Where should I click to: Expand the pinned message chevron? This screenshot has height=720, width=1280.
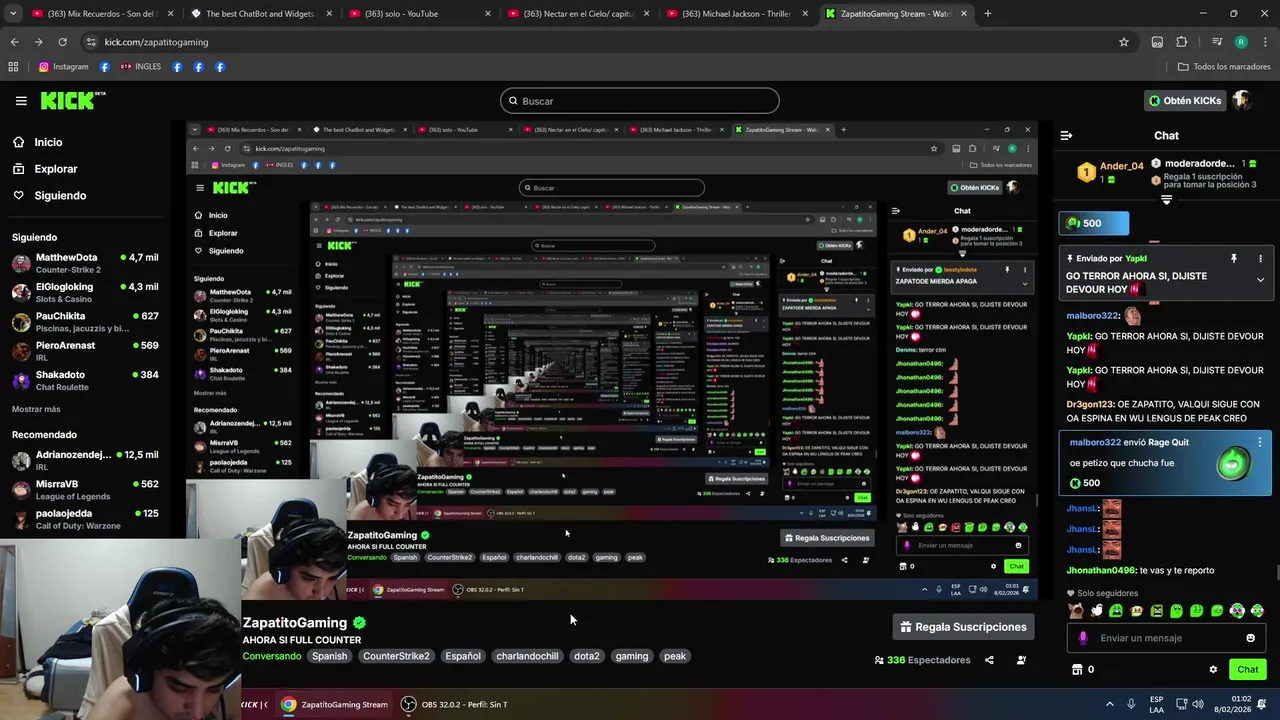pyautogui.click(x=1260, y=280)
